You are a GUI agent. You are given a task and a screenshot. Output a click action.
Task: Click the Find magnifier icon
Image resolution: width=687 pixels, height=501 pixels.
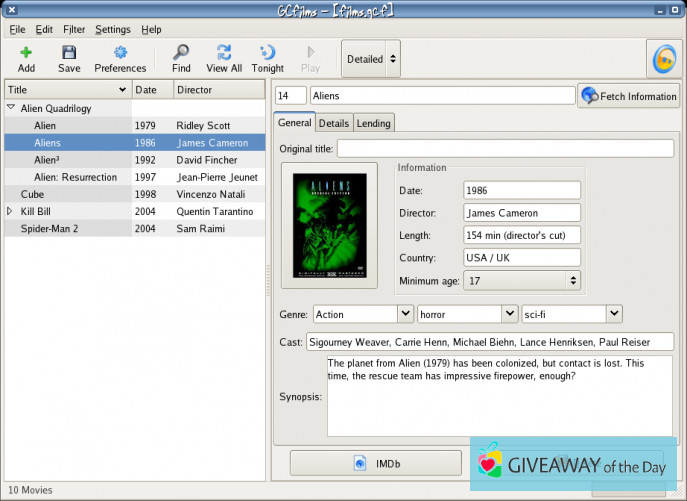click(x=181, y=53)
